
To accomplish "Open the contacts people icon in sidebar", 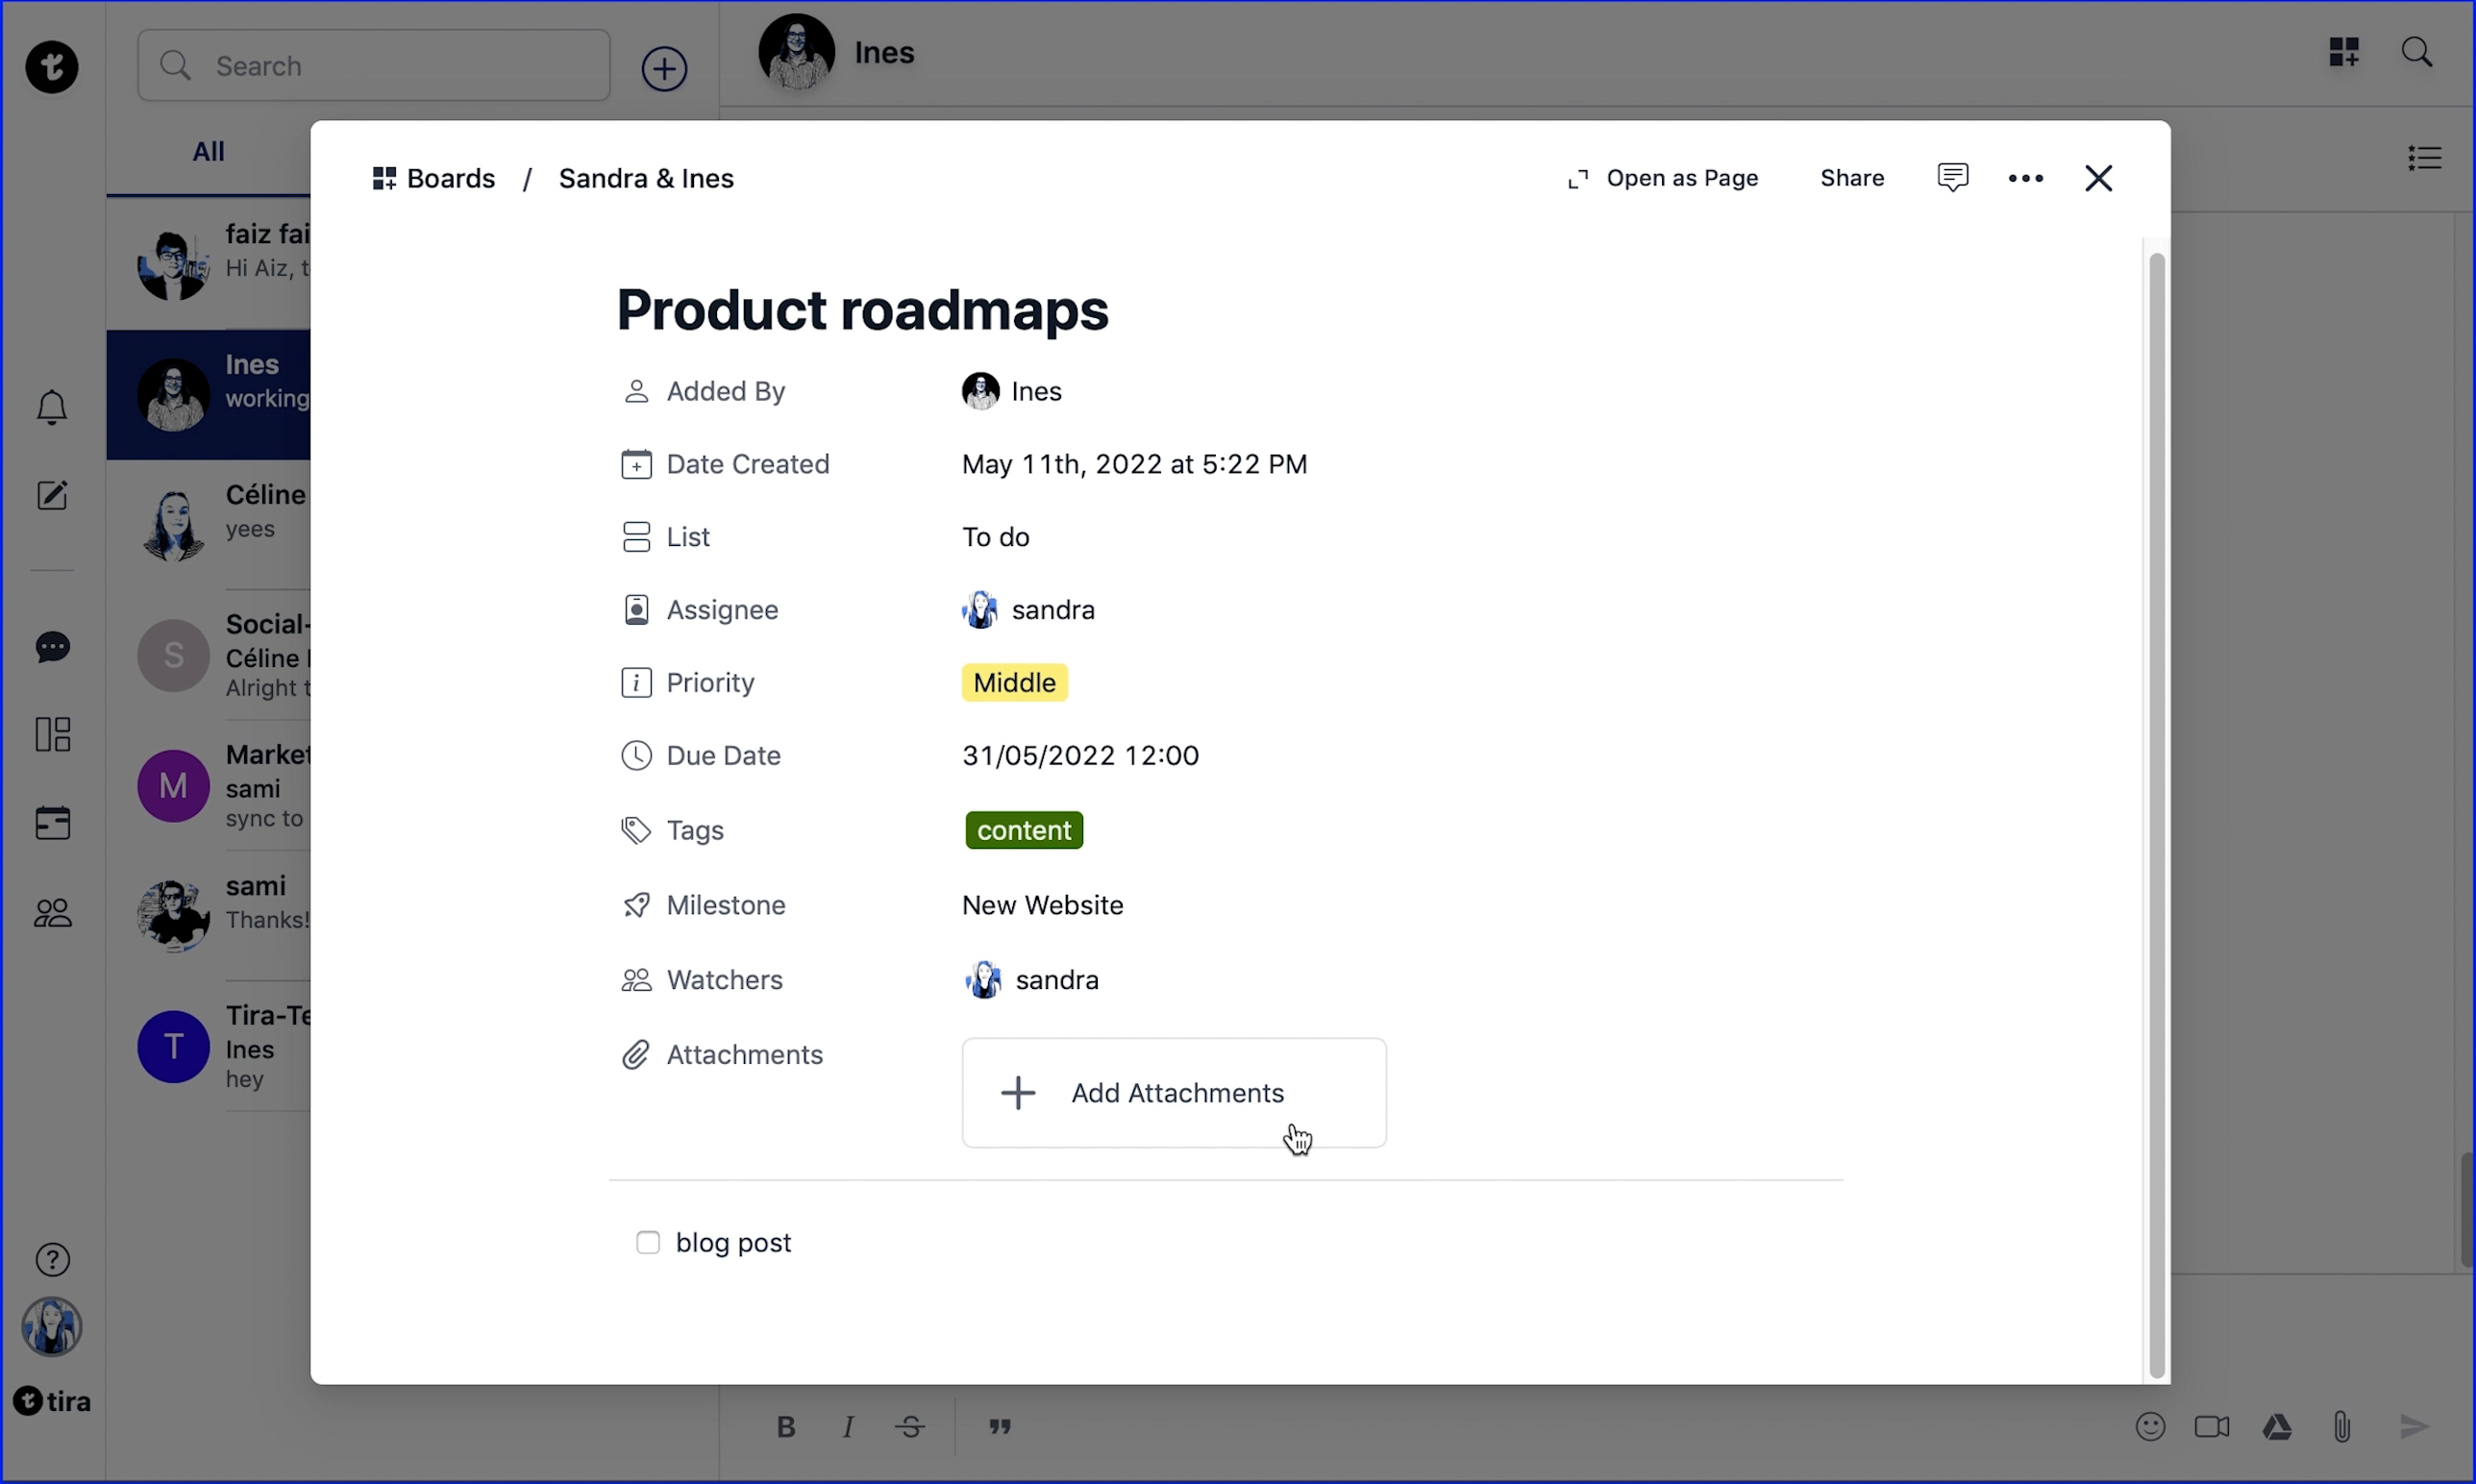I will click(52, 912).
